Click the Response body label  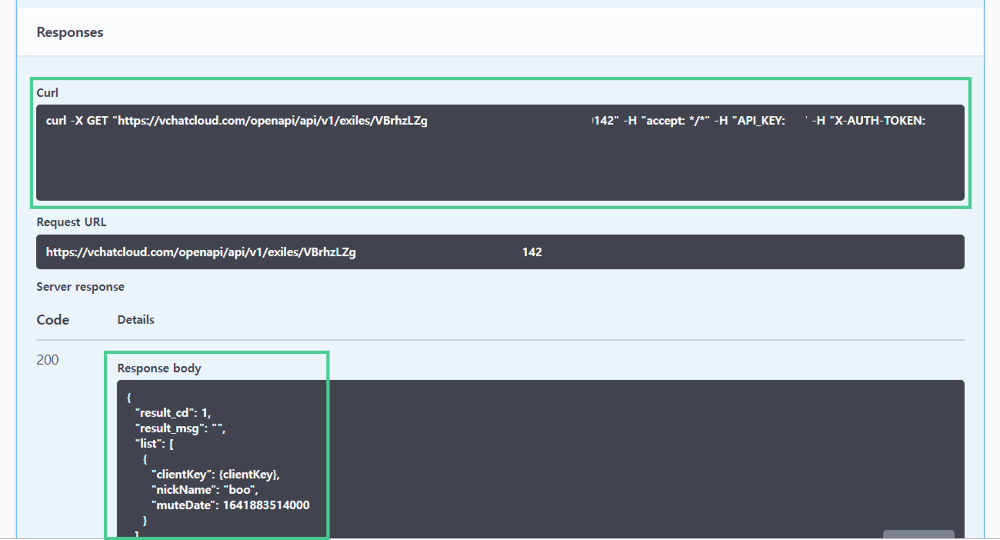point(159,368)
